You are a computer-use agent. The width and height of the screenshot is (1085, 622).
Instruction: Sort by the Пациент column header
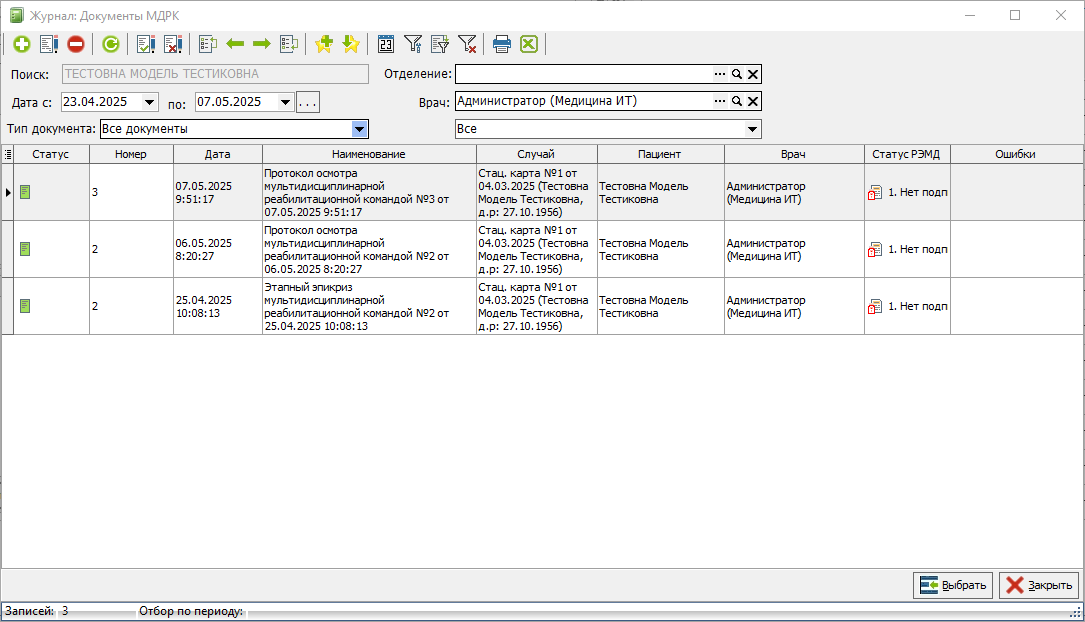[660, 154]
